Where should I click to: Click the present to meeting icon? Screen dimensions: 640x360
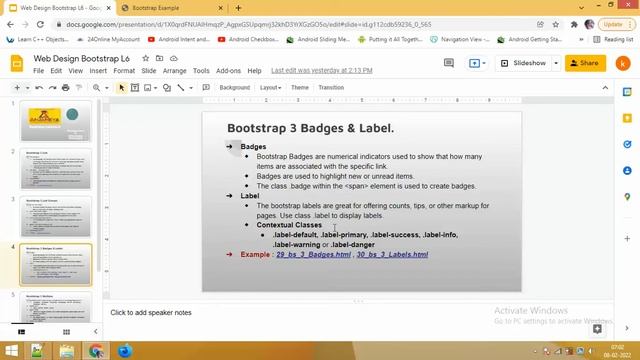tap(474, 63)
